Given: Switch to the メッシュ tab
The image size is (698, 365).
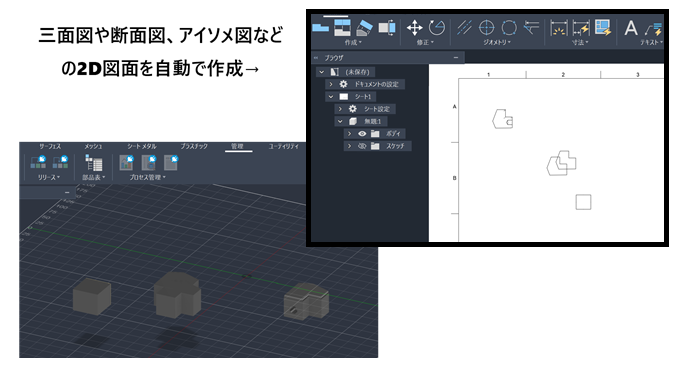Looking at the screenshot, I should [x=93, y=146].
